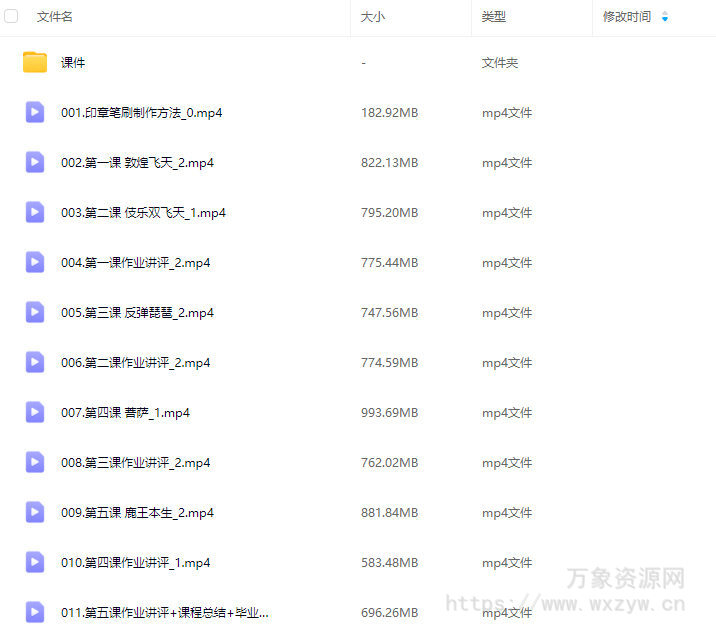Open file 006.第二课作业讲评_2.mp4
This screenshot has width=716, height=638.
136,363
